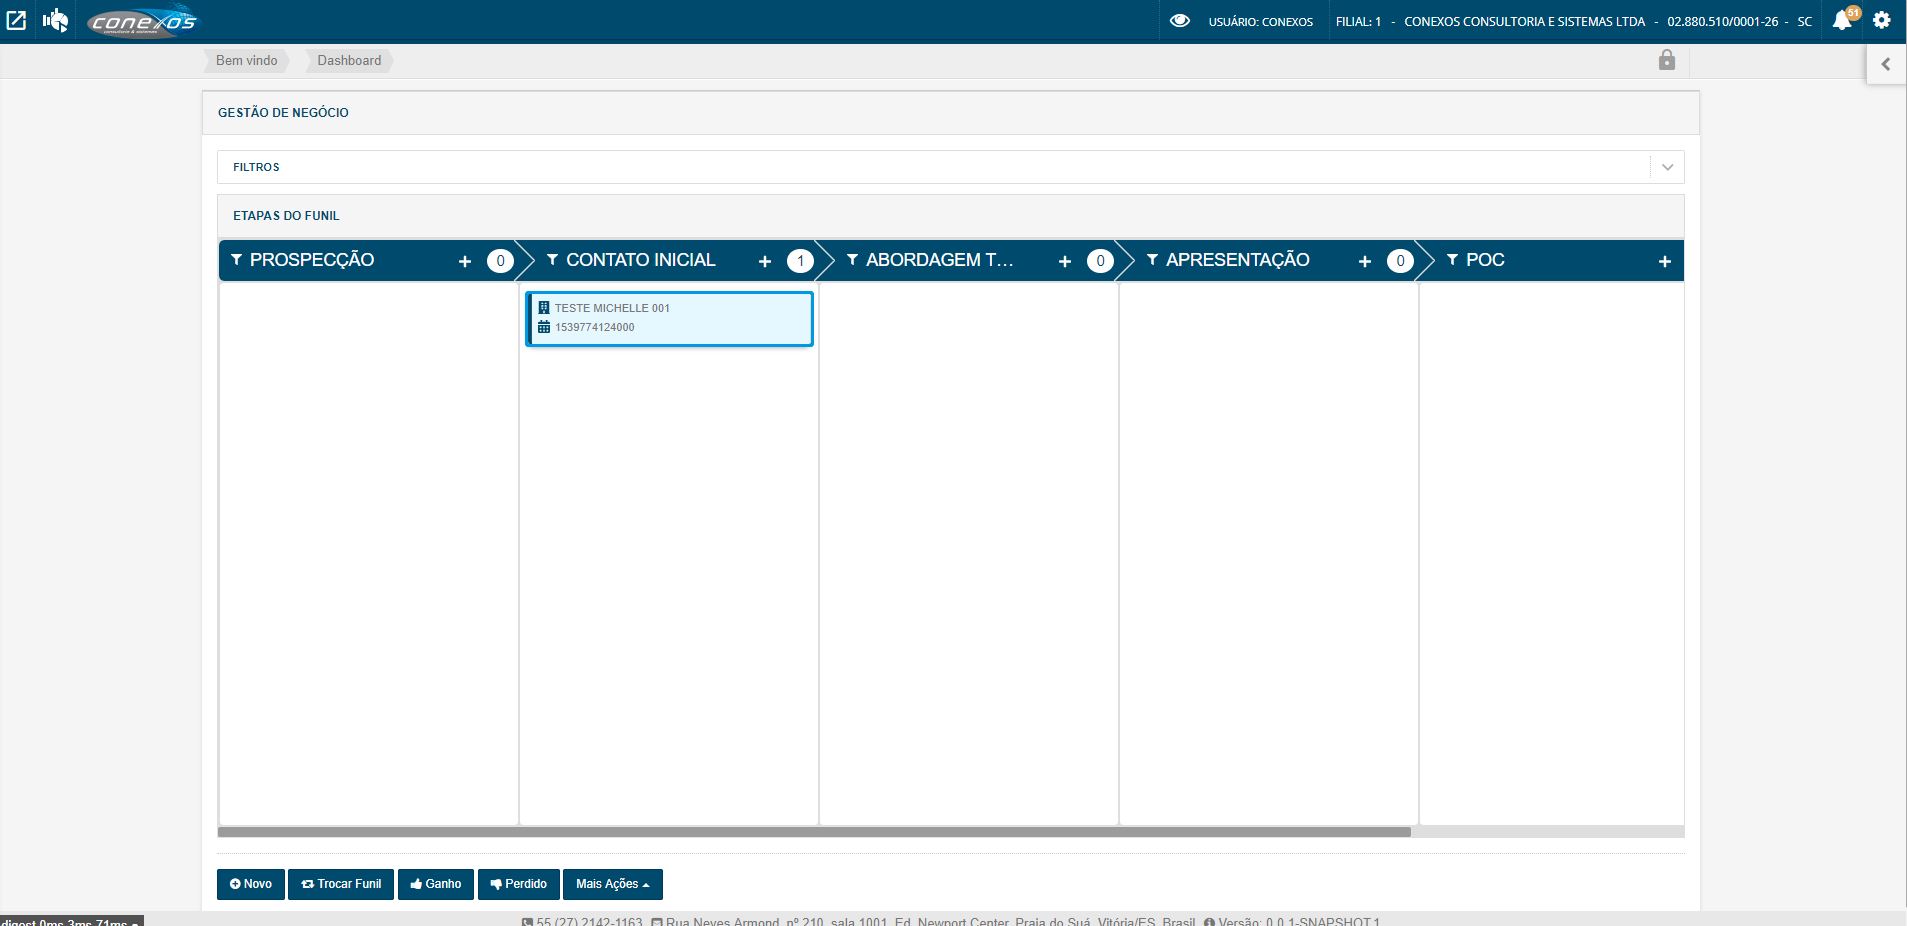Image resolution: width=1907 pixels, height=926 pixels.
Task: Click the filter icon beside Apresentação
Action: (1152, 260)
